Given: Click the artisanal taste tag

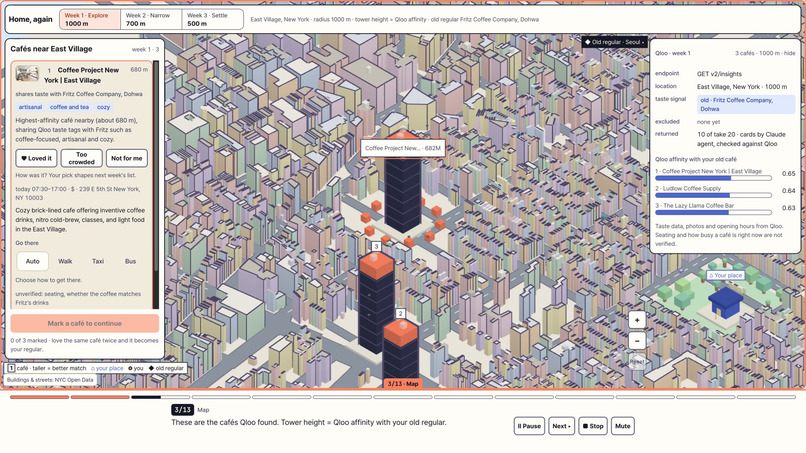Looking at the screenshot, I should click(30, 107).
